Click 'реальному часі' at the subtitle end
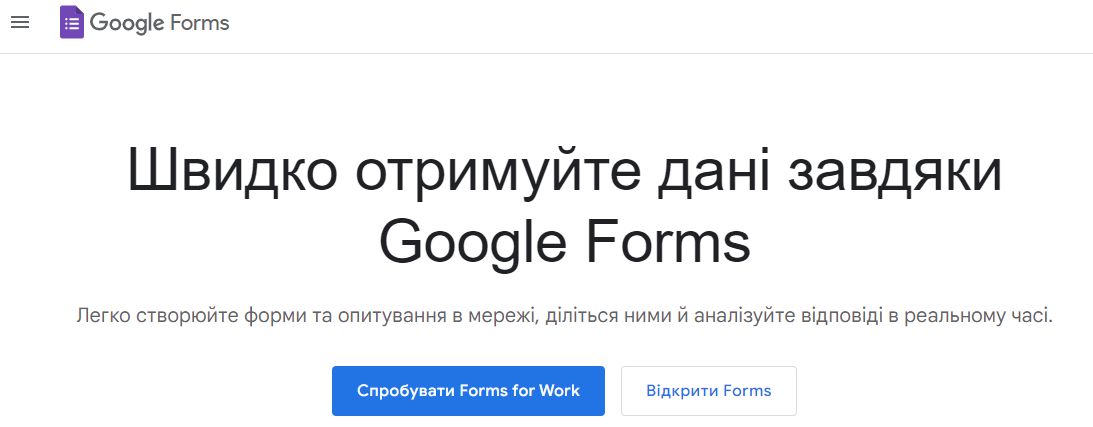This screenshot has width=1093, height=427. tap(979, 317)
